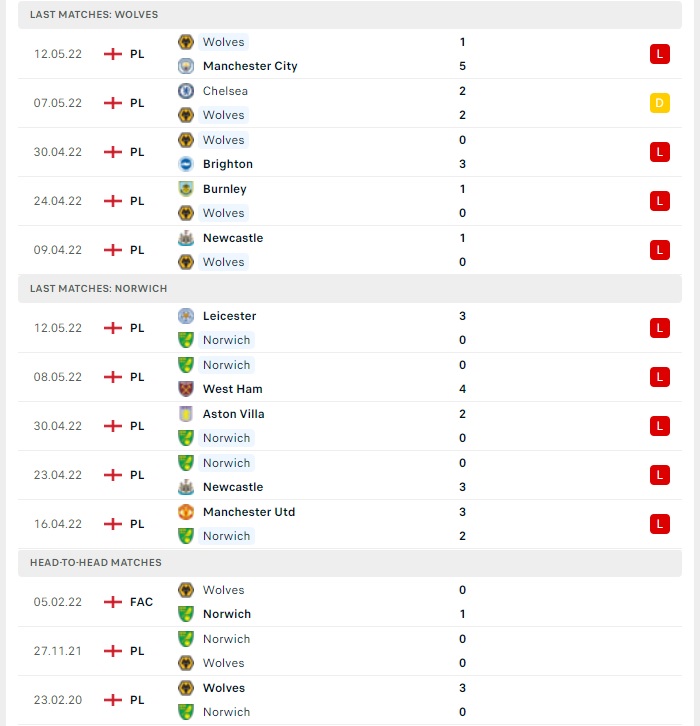Click the Manchester City club crest
The width and height of the screenshot is (700, 726).
[x=186, y=66]
